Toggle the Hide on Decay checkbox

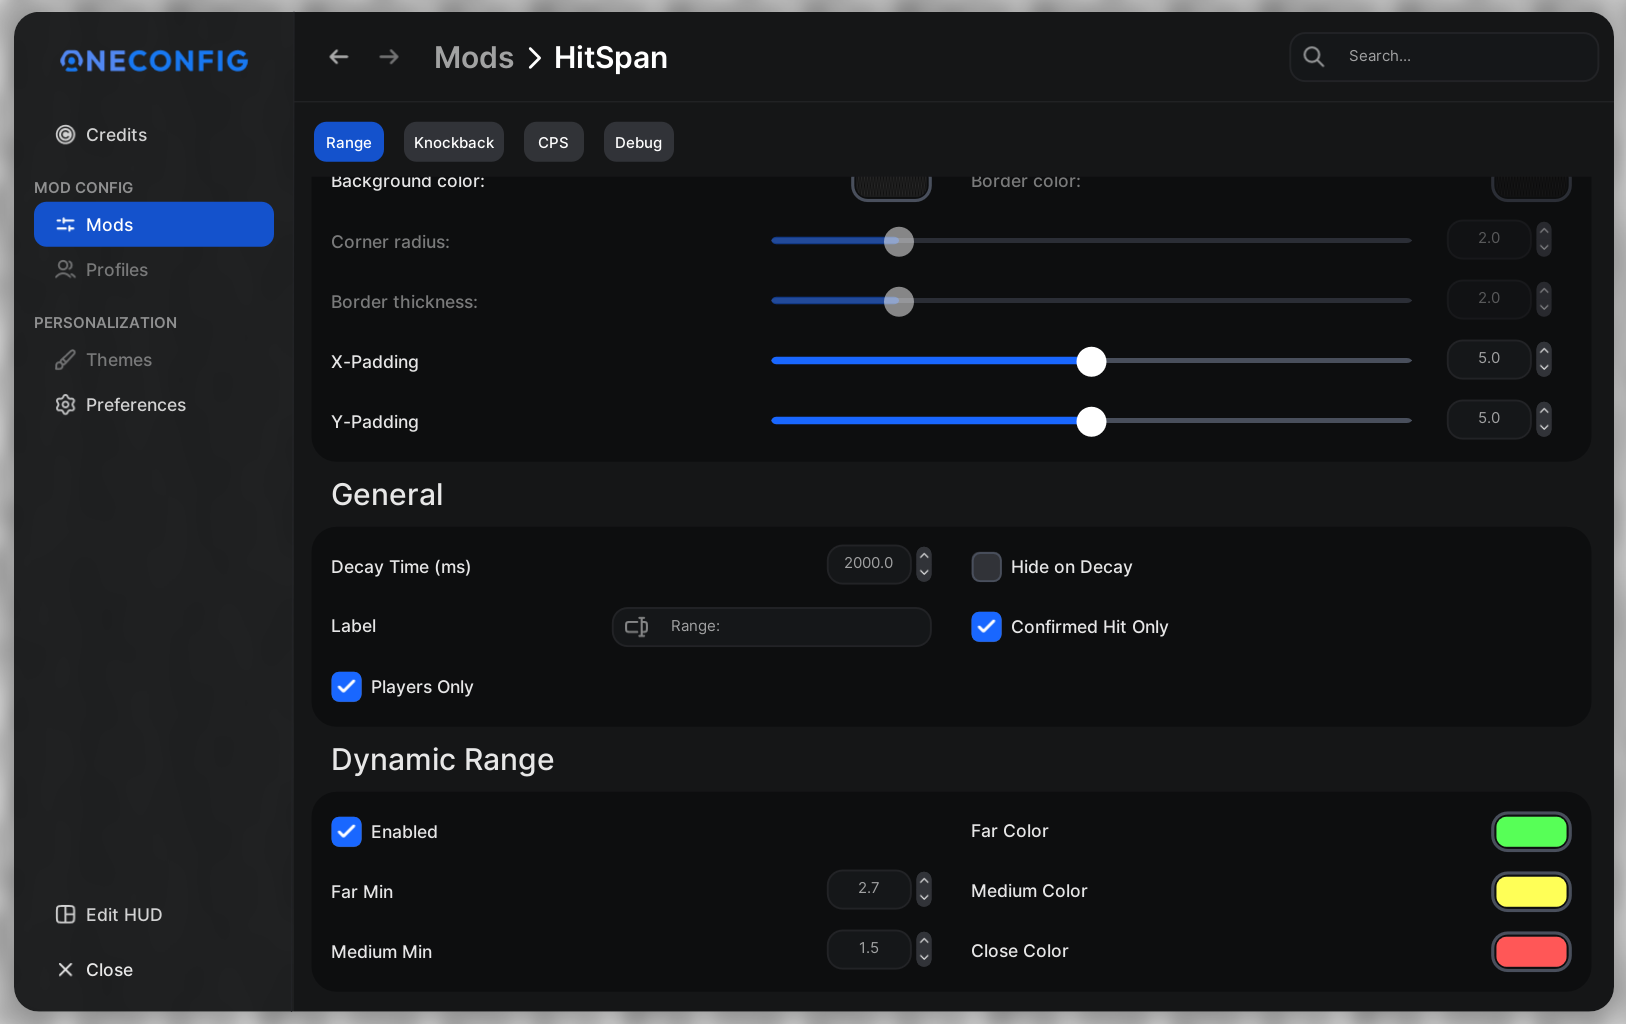pyautogui.click(x=986, y=567)
